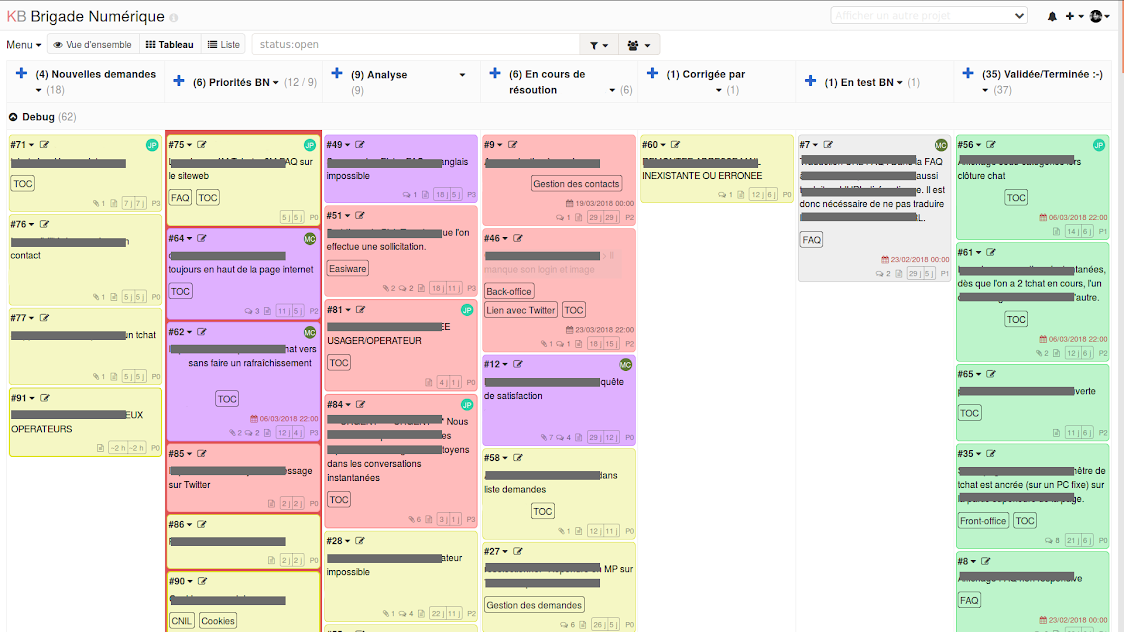Screen dimensions: 1124x632
Task: Add a task to Validée/Terminée column
Action: tap(968, 73)
